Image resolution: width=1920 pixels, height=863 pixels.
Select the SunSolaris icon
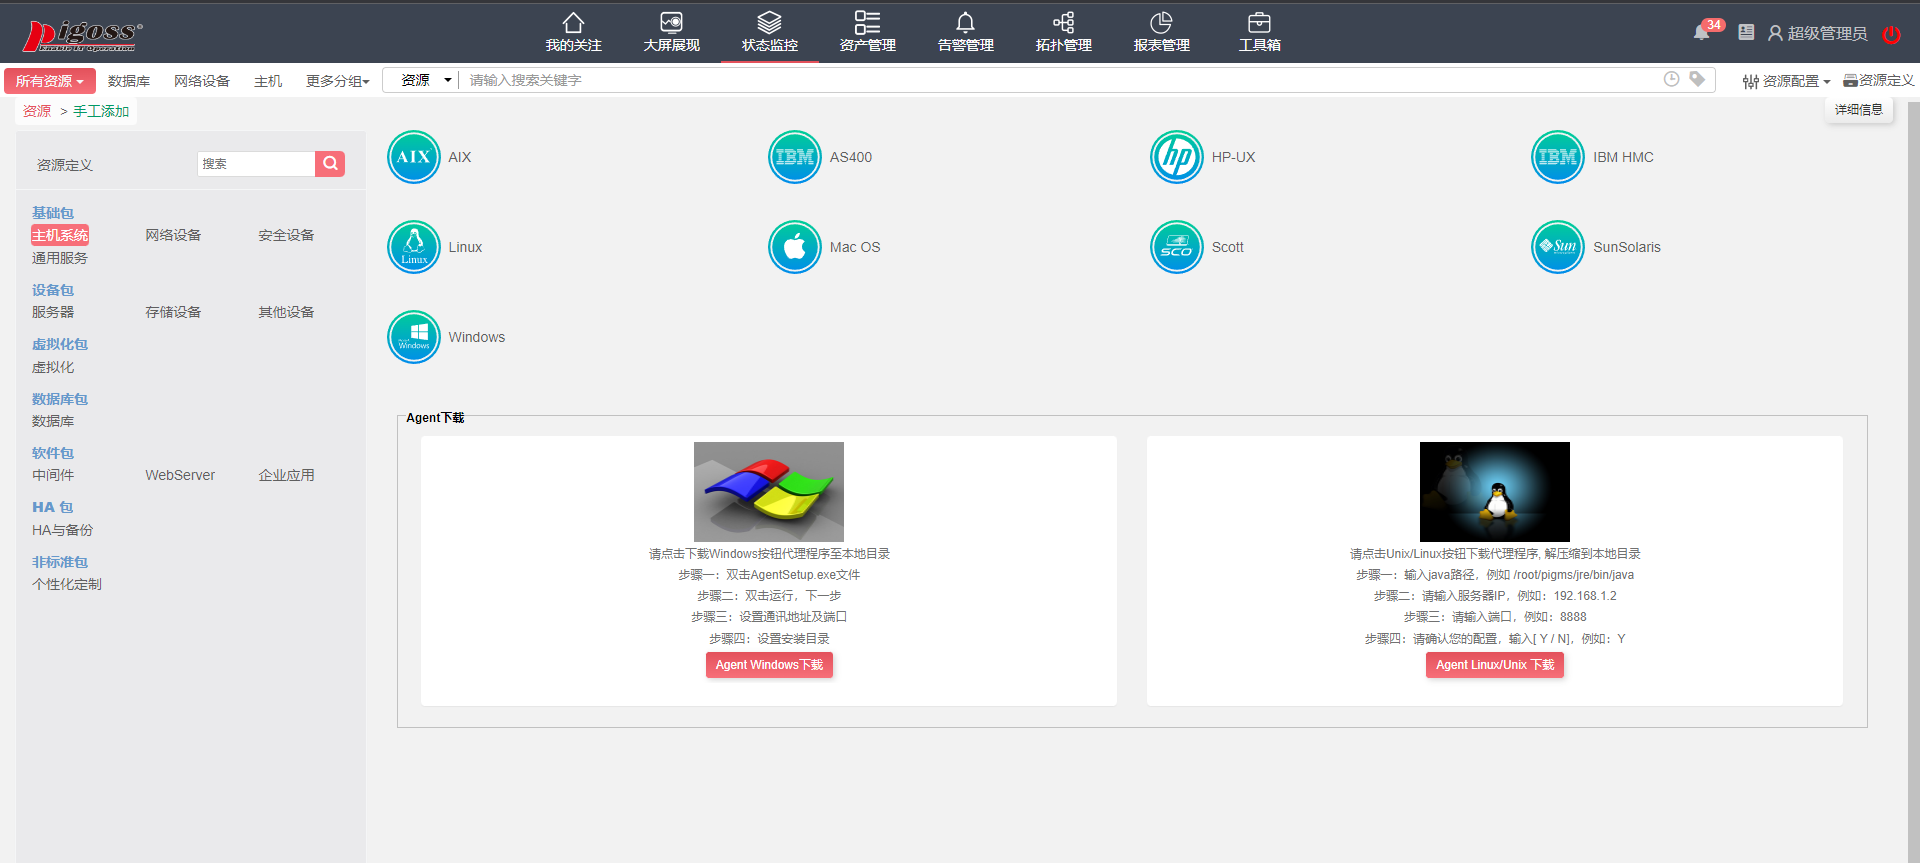pos(1558,247)
